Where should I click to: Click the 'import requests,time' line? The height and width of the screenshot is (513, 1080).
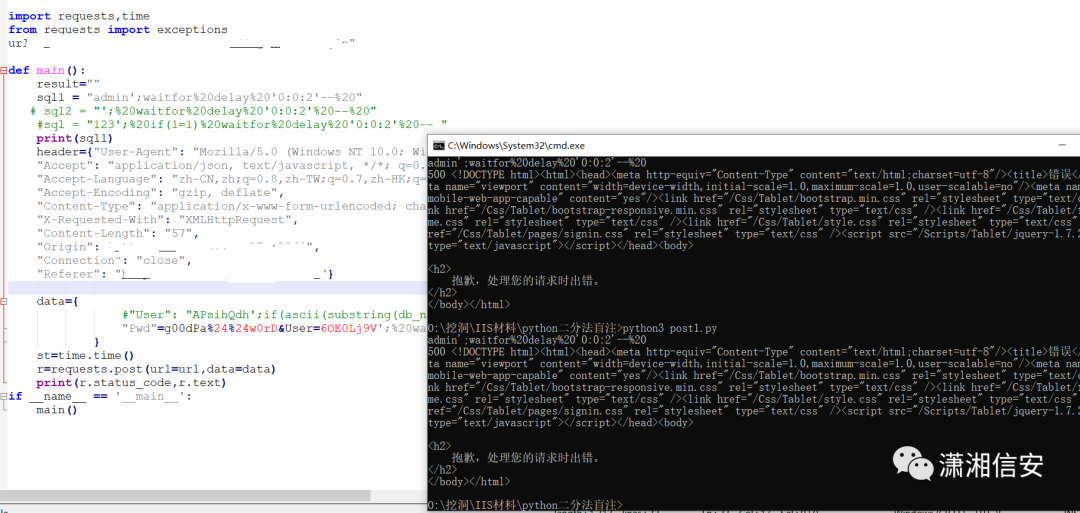[79, 16]
